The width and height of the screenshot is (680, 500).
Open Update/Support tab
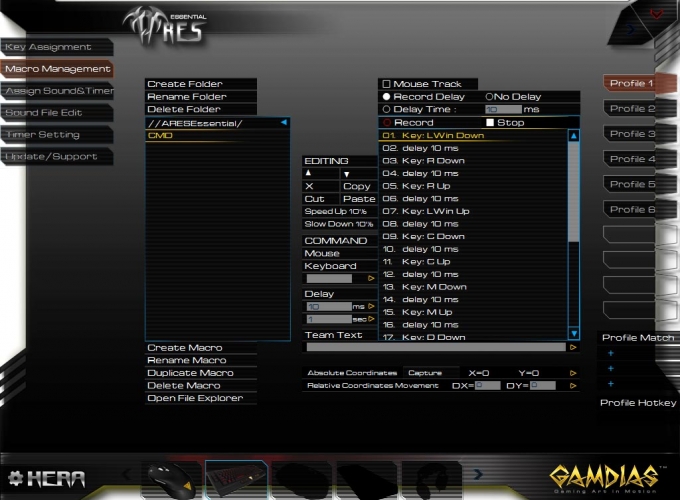pyautogui.click(x=57, y=156)
